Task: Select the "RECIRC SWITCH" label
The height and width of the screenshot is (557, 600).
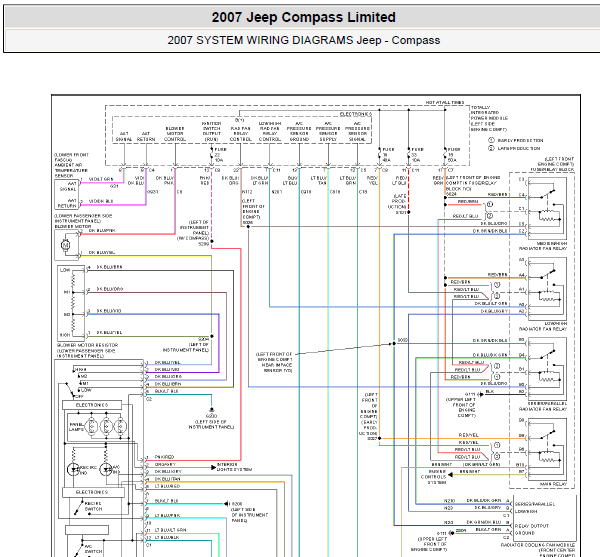Action: [x=93, y=506]
